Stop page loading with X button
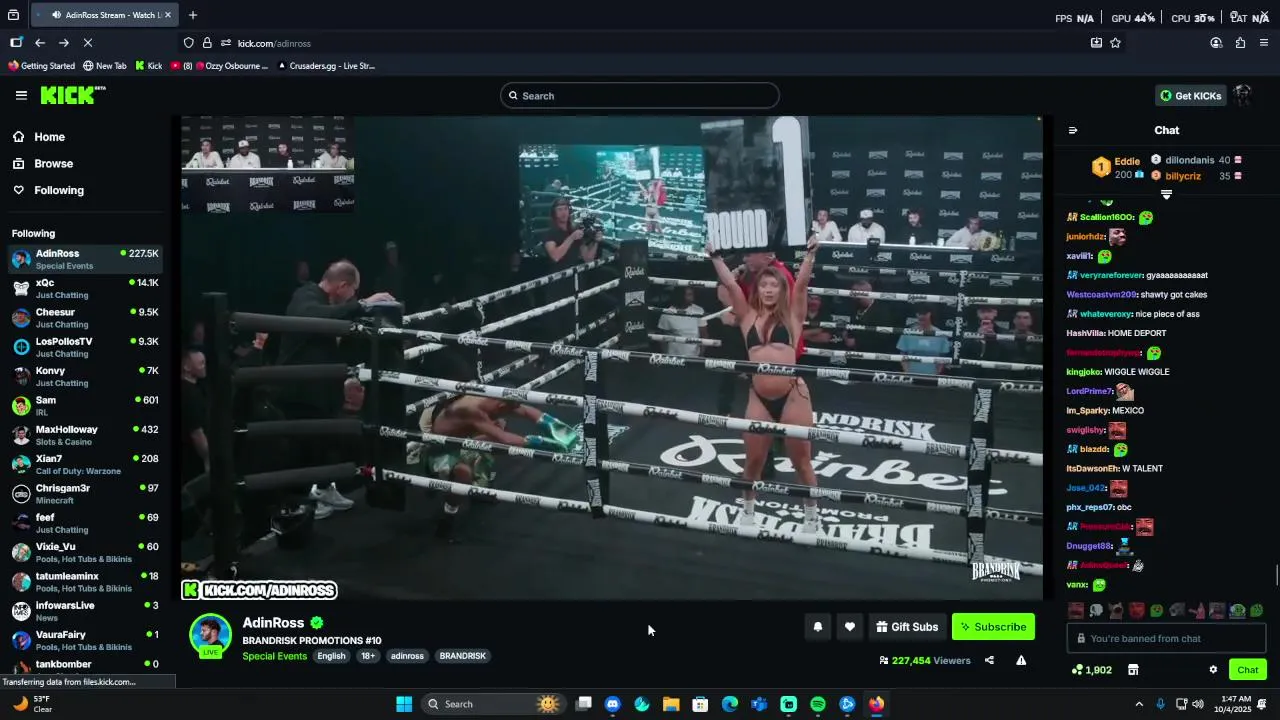Image resolution: width=1280 pixels, height=720 pixels. [88, 43]
